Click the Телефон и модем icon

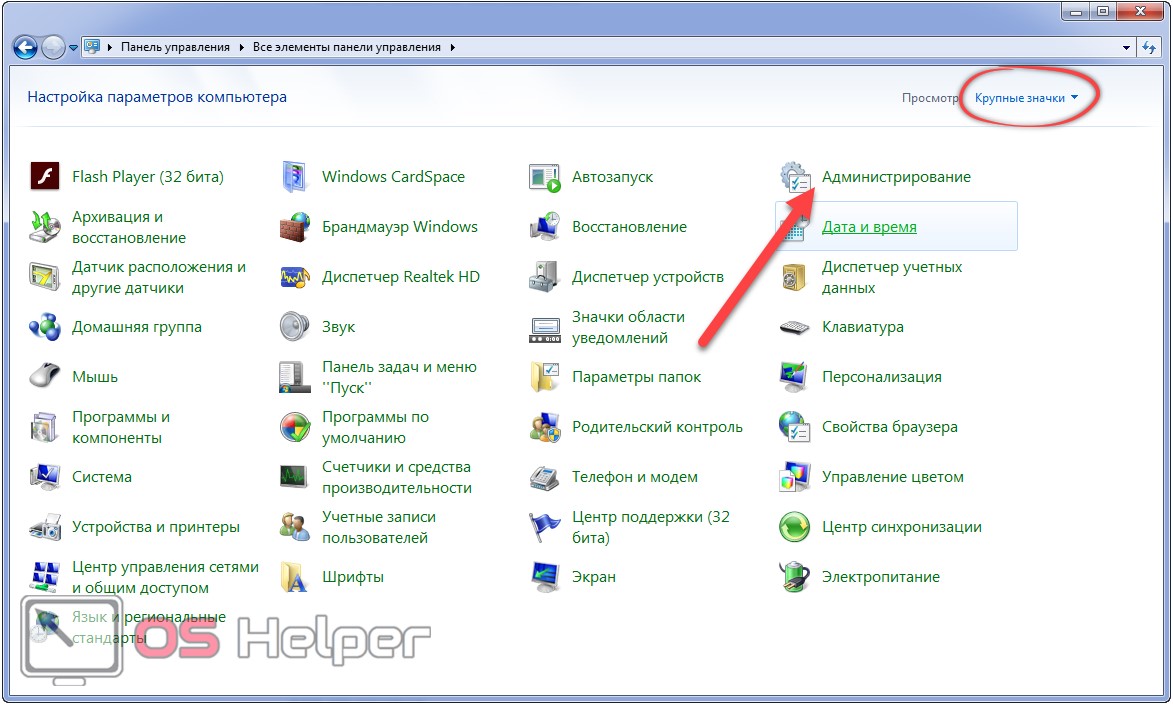(545, 477)
